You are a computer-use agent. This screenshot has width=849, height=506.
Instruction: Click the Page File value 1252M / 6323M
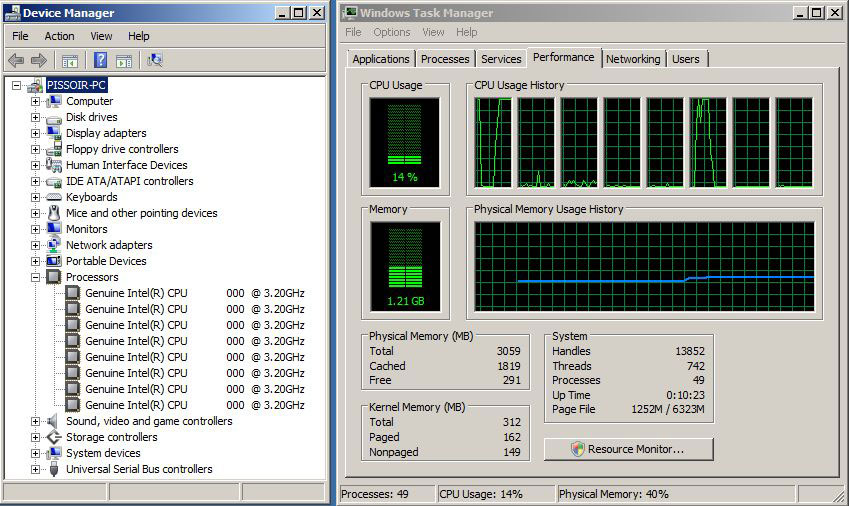tap(668, 409)
